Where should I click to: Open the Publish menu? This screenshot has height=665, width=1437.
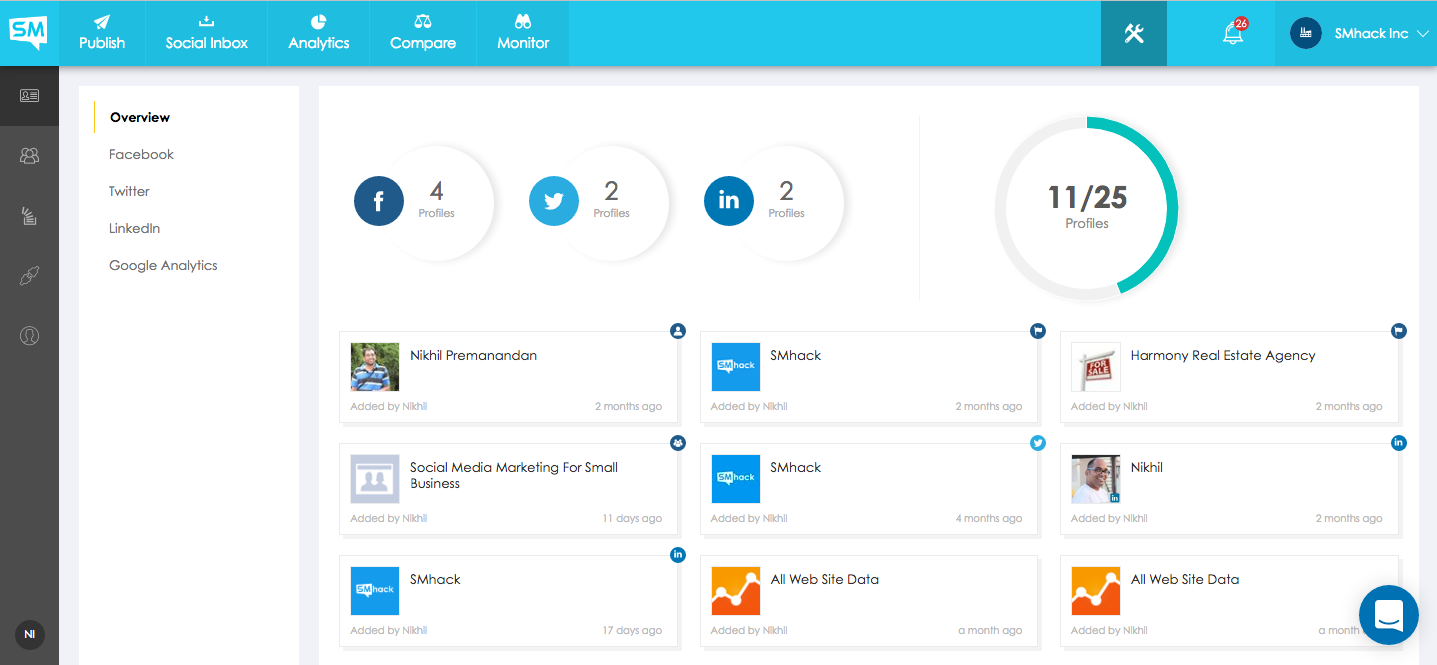tap(102, 33)
